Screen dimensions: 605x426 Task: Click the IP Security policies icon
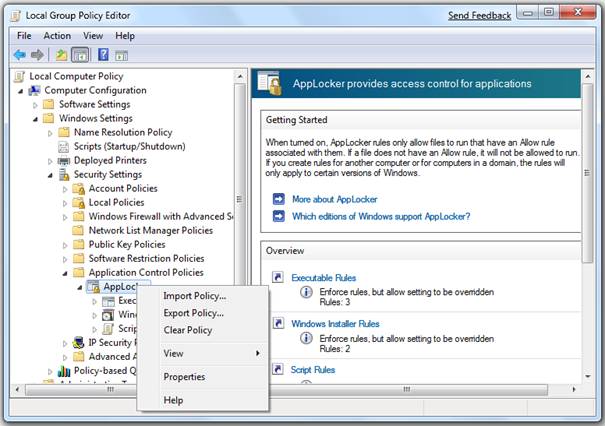78,342
